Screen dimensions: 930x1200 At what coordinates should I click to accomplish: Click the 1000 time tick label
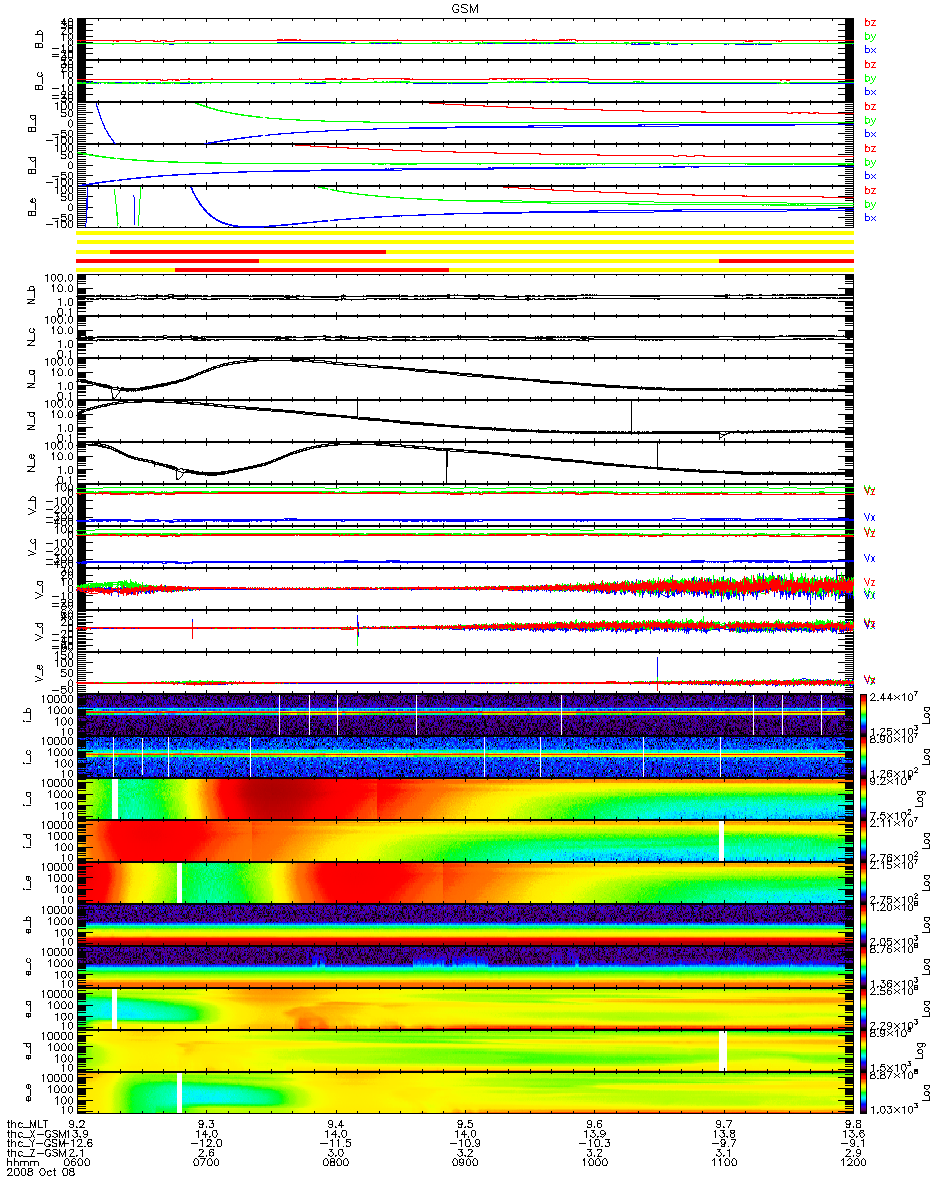595,1163
